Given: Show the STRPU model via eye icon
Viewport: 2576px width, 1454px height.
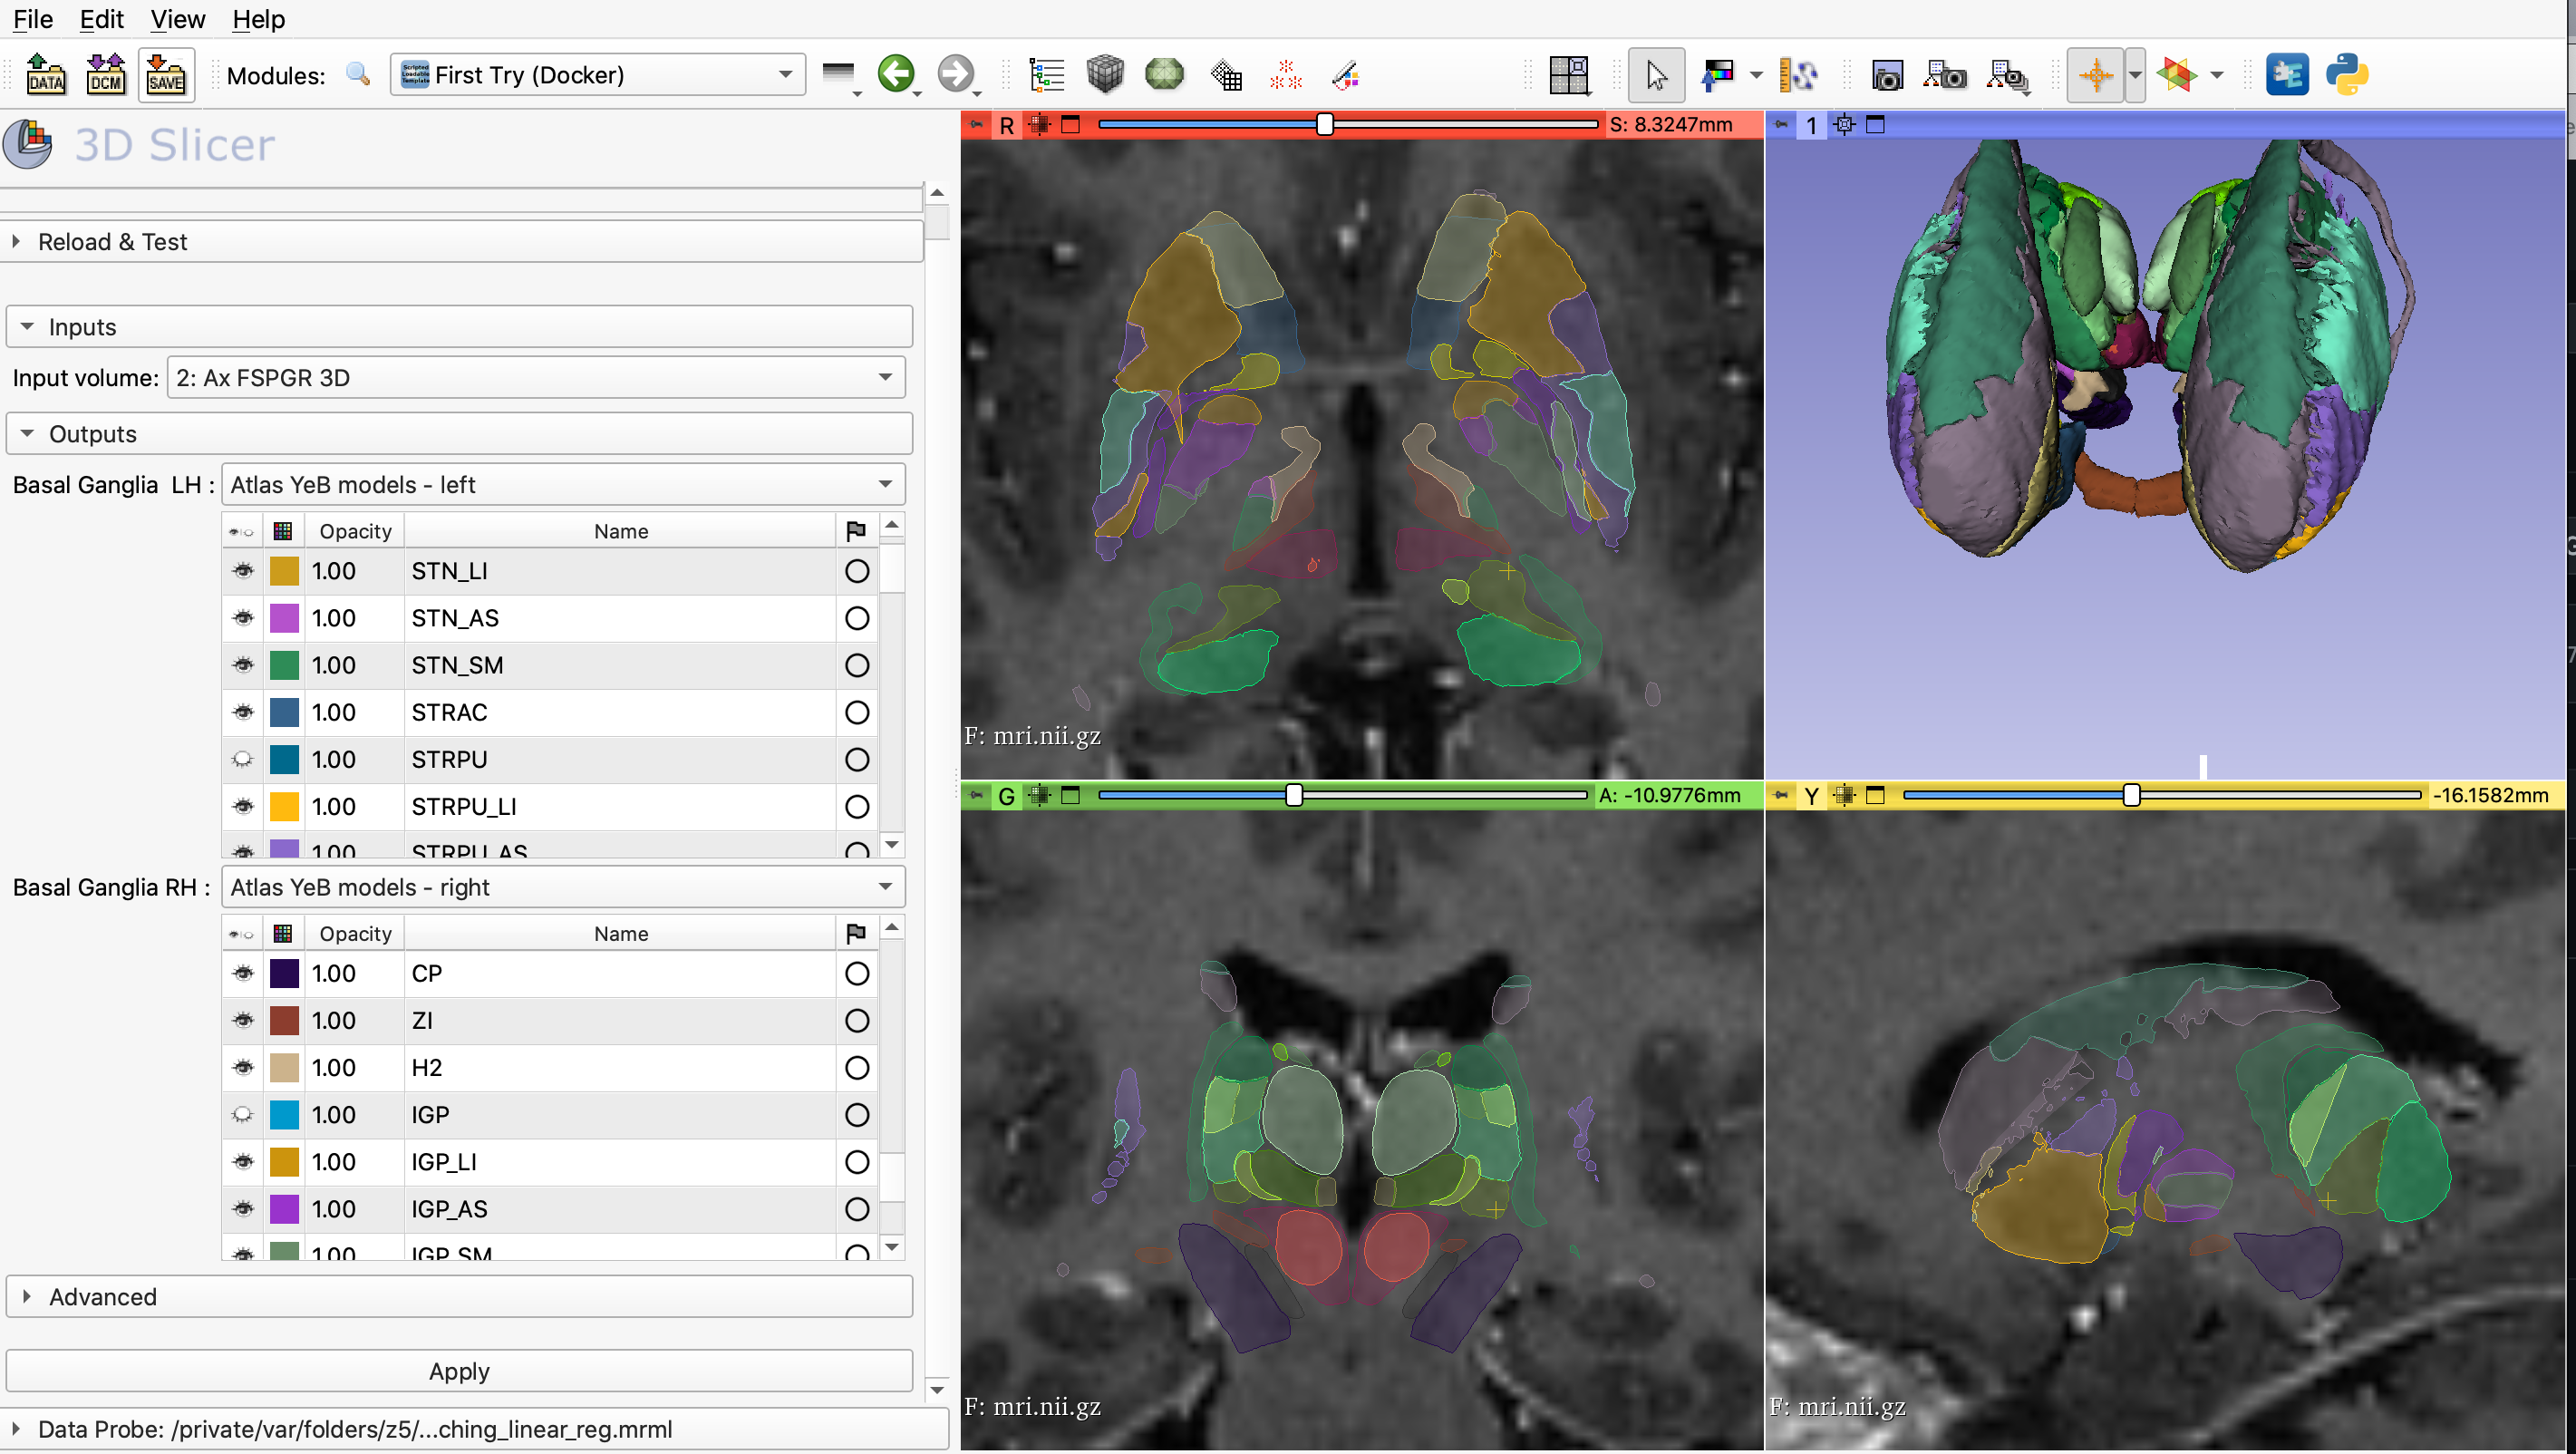Looking at the screenshot, I should pyautogui.click(x=243, y=759).
